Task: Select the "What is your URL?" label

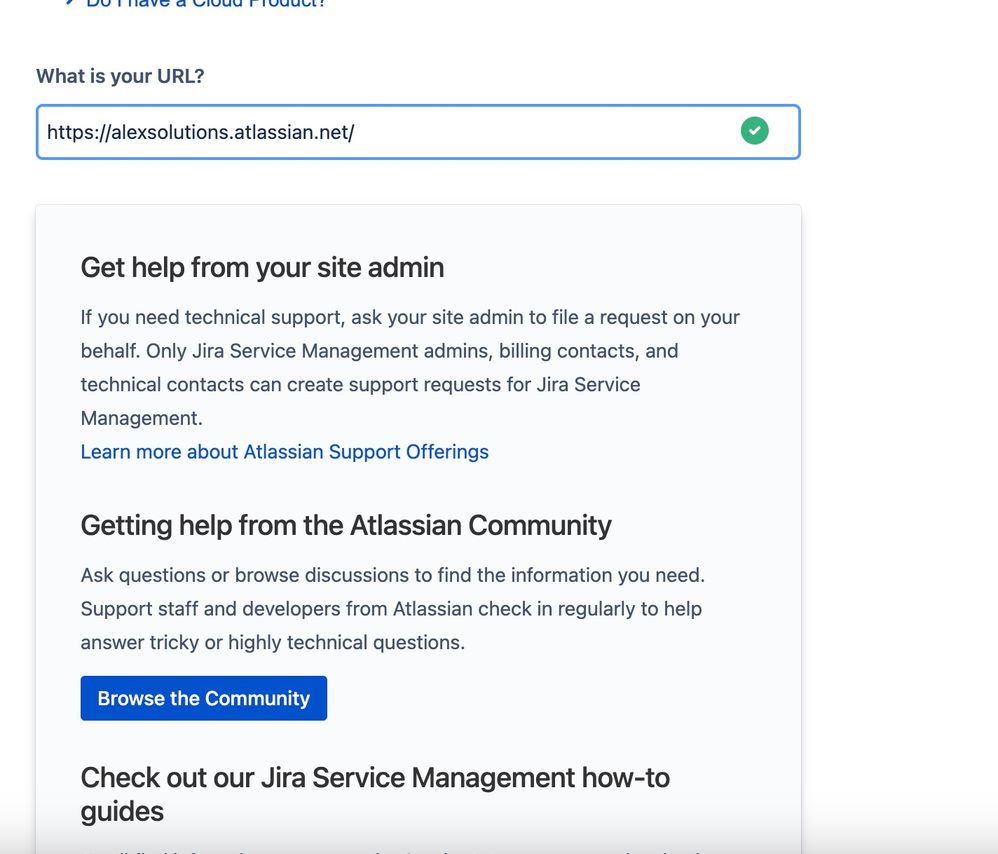Action: [120, 76]
